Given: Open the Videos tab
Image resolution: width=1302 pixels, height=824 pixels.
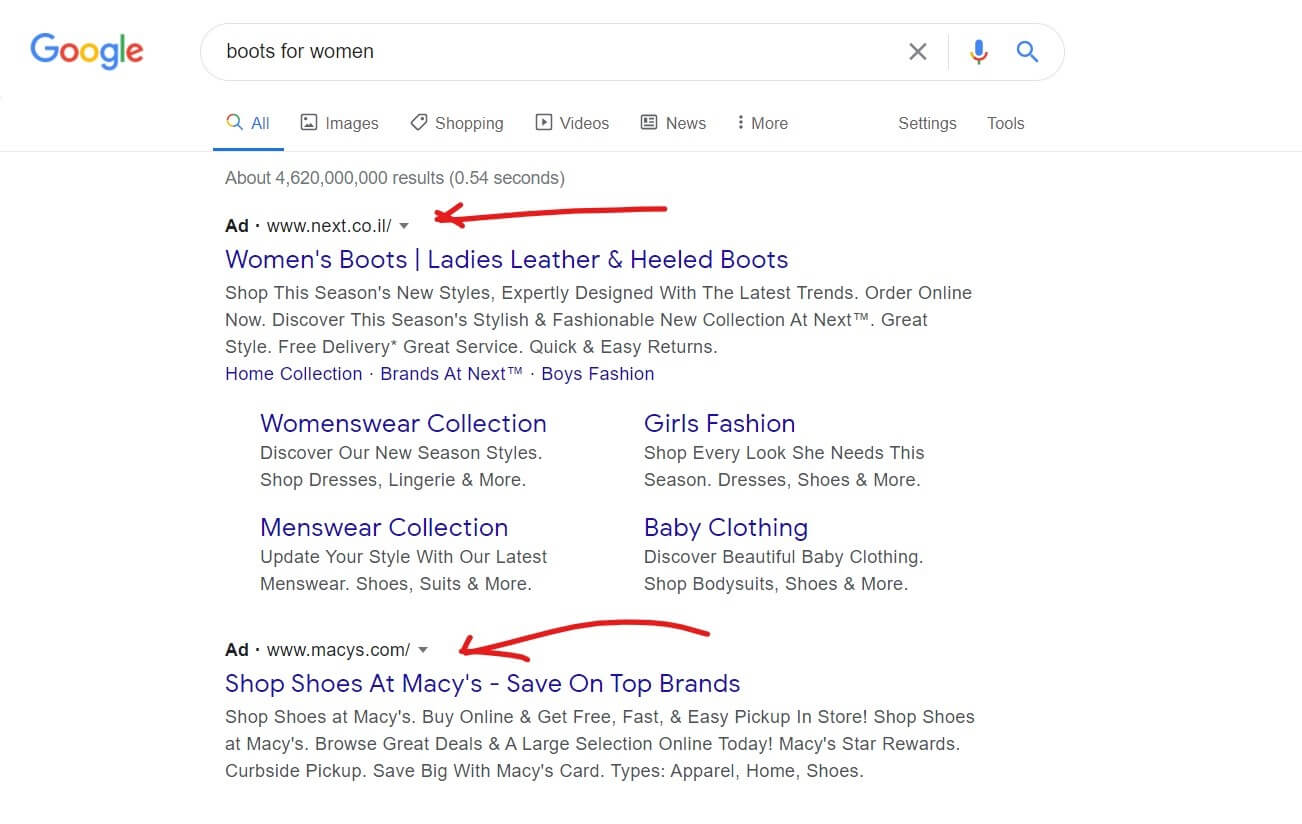Looking at the screenshot, I should pyautogui.click(x=572, y=123).
